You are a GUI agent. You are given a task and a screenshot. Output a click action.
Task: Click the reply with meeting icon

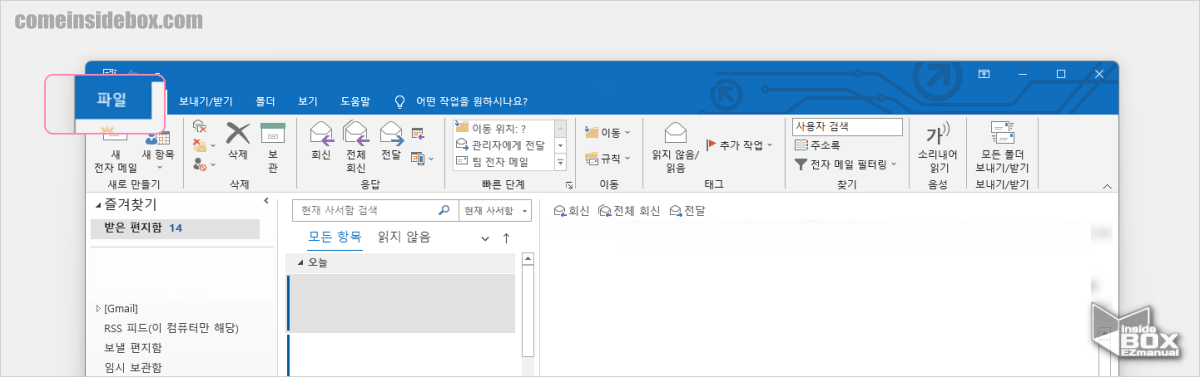[418, 133]
